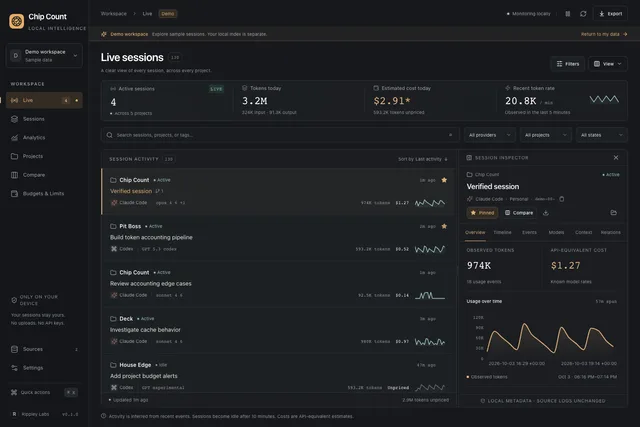
Task: Expand the View dropdown
Action: pyautogui.click(x=608, y=64)
